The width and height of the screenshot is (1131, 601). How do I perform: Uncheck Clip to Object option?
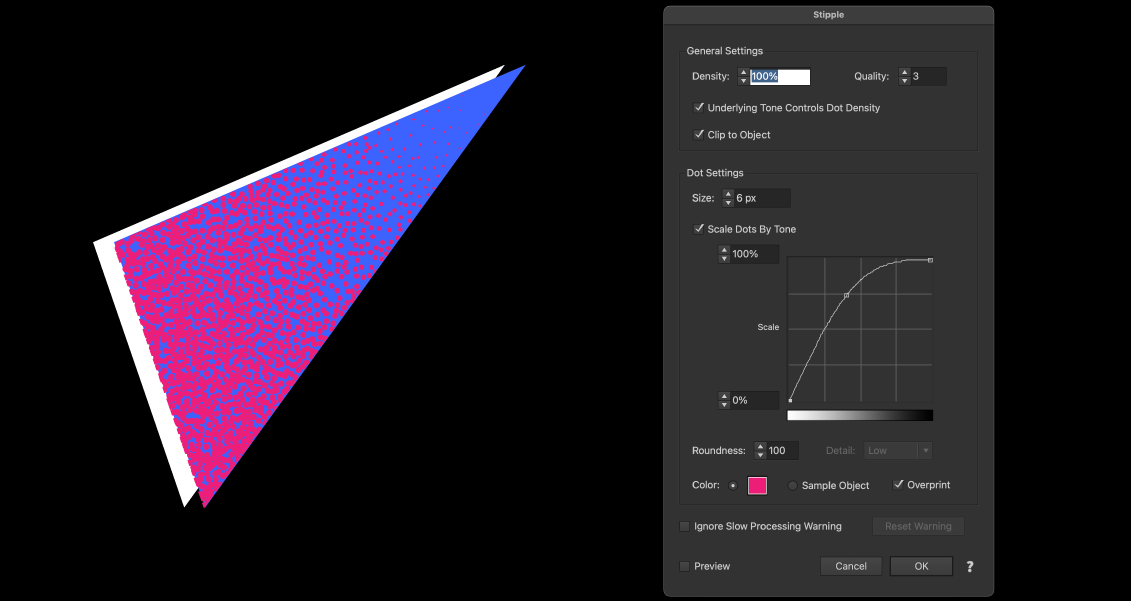click(x=699, y=135)
